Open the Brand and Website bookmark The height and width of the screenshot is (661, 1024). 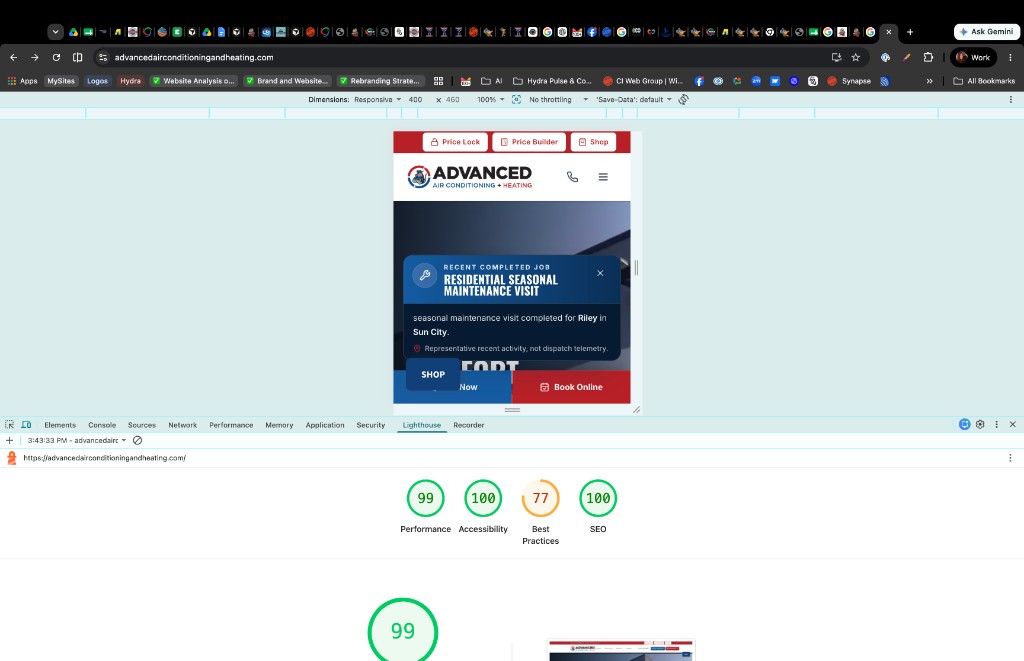(x=287, y=81)
